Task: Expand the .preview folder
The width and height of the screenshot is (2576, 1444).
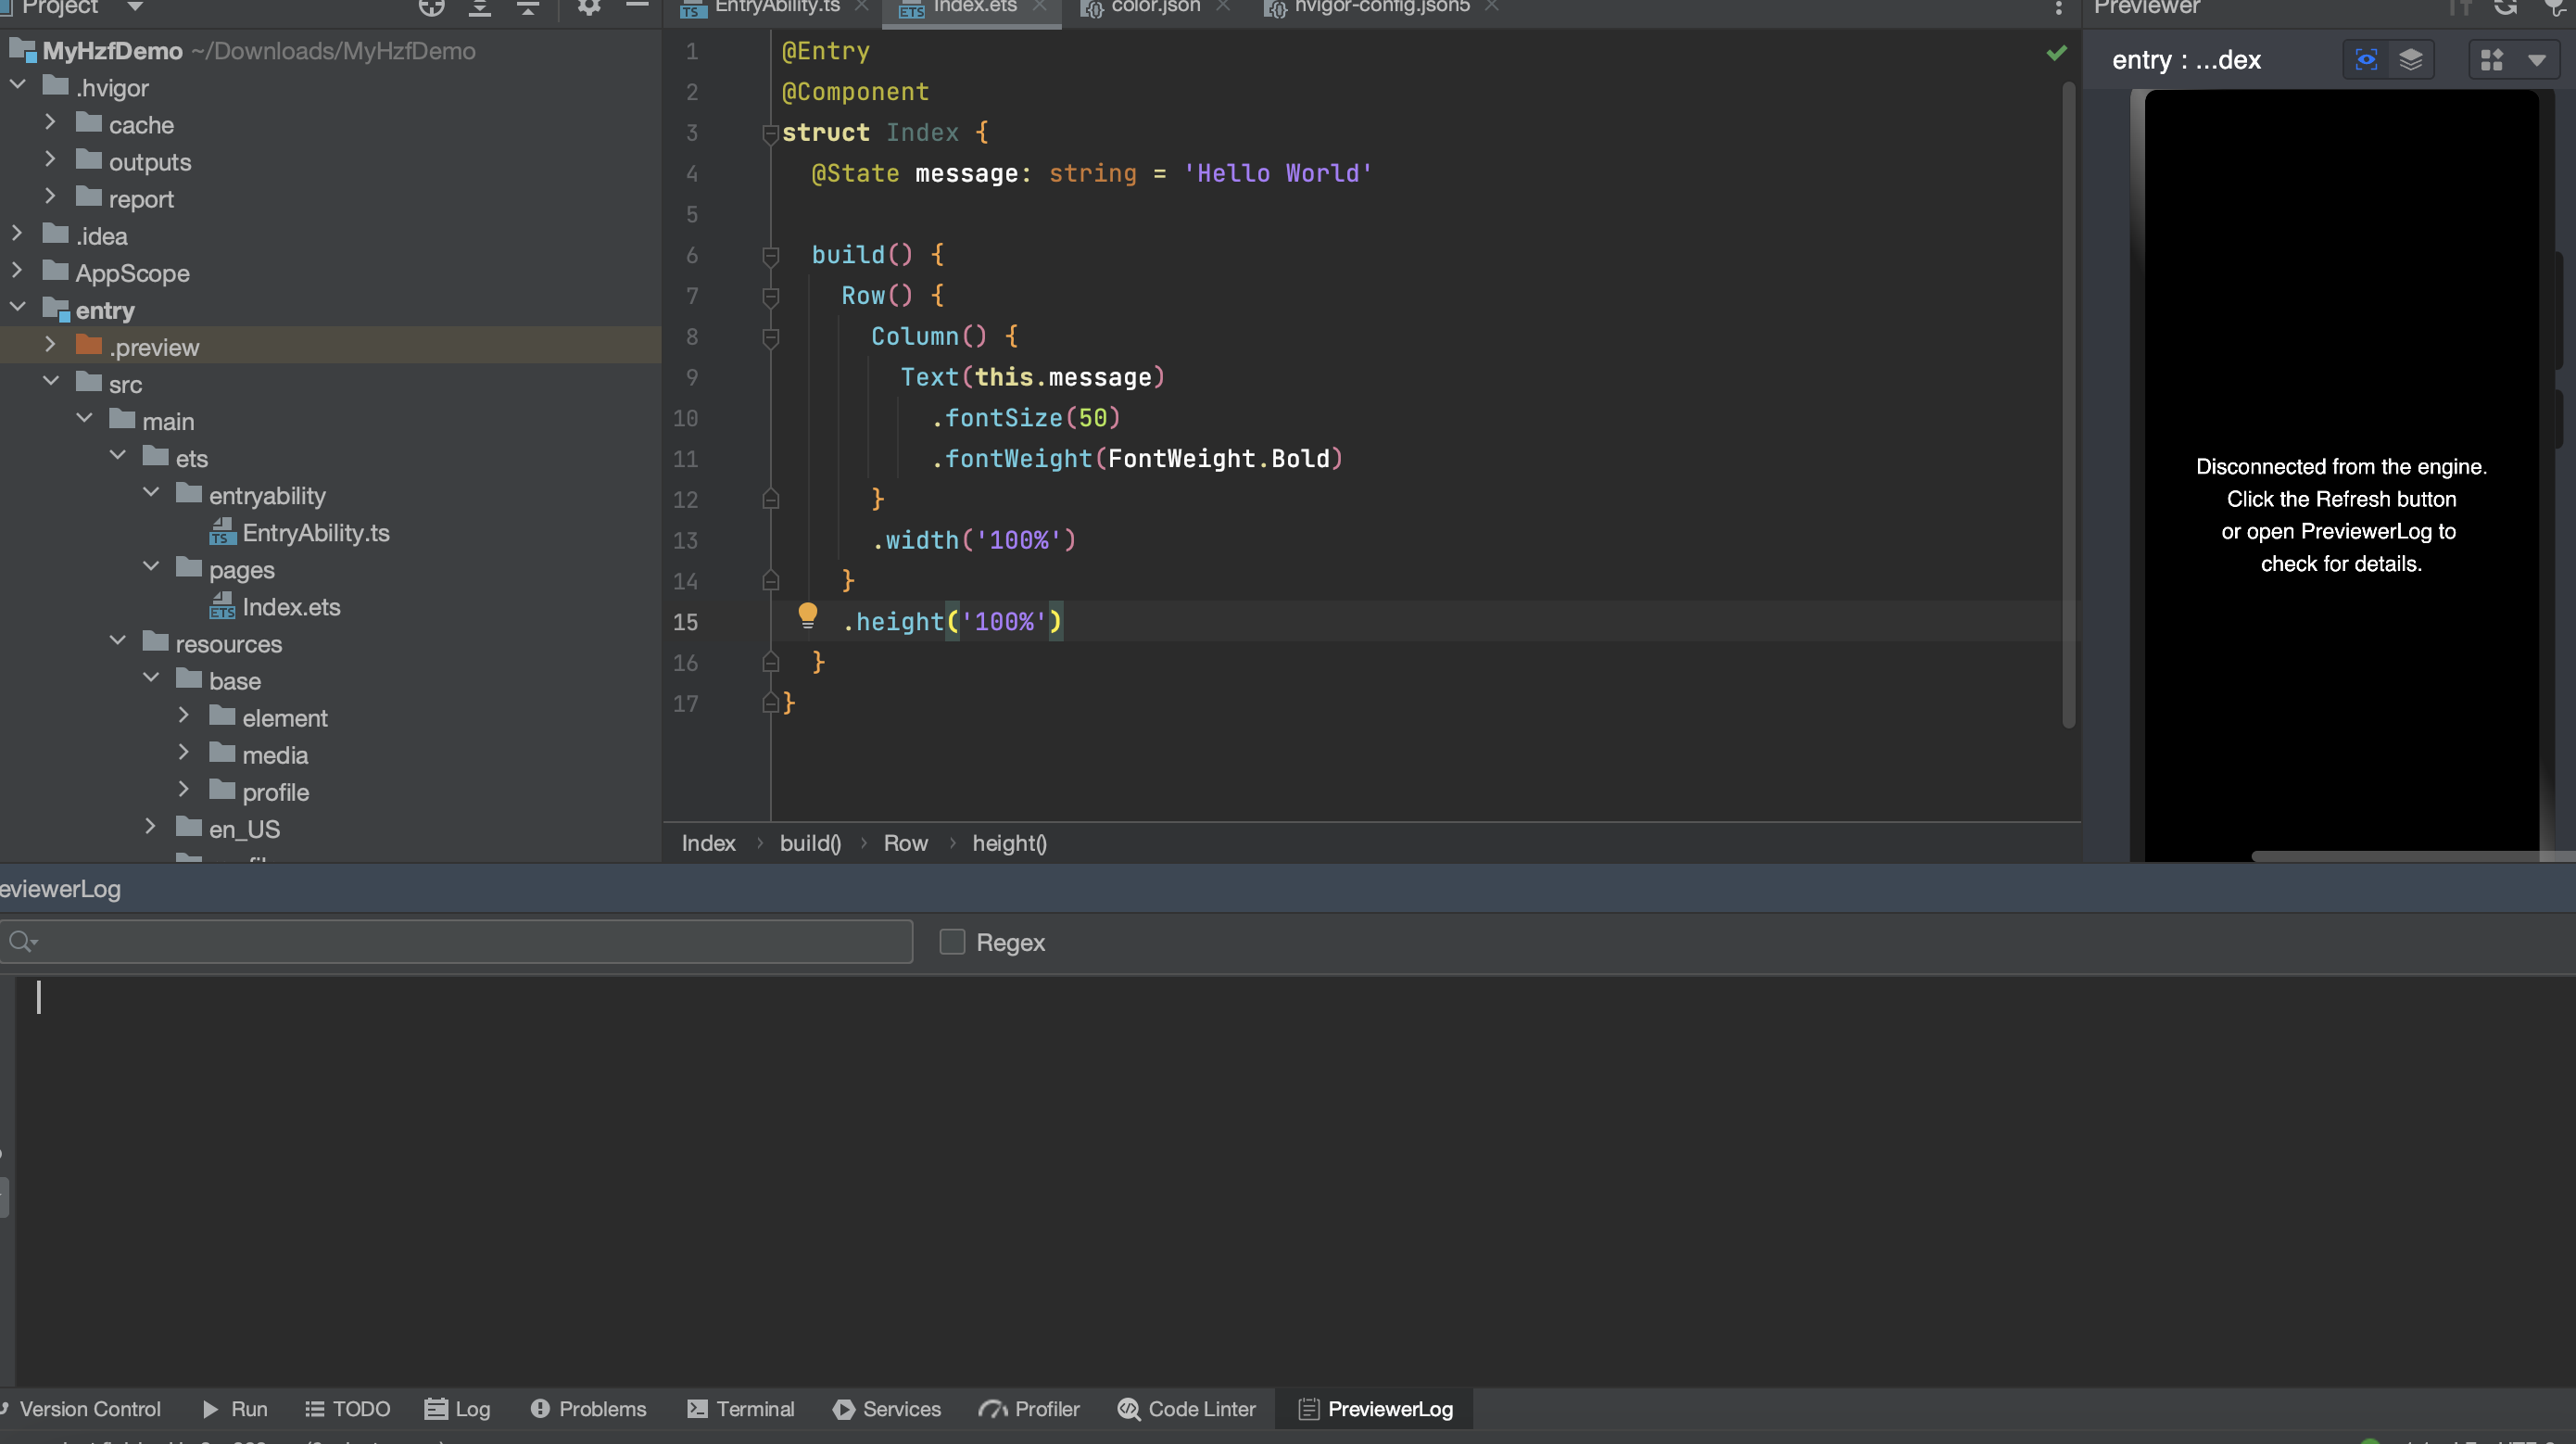Action: [50, 346]
